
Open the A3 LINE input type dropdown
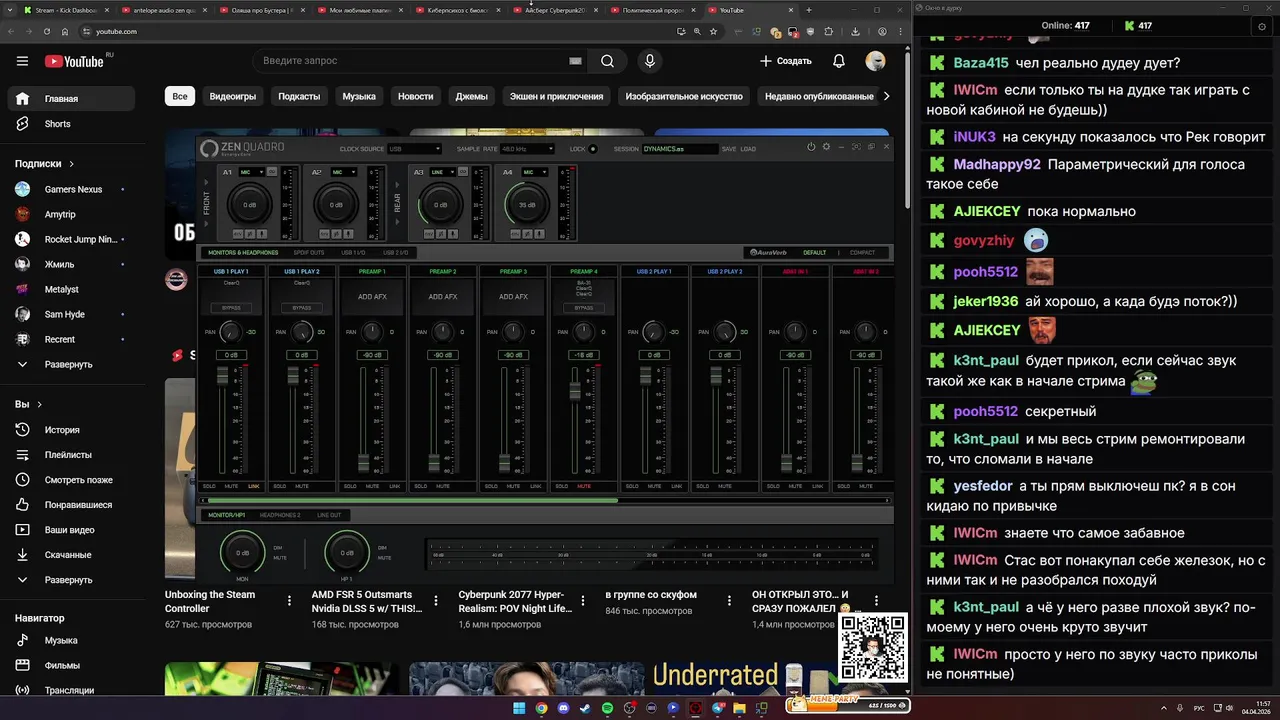pyautogui.click(x=443, y=172)
